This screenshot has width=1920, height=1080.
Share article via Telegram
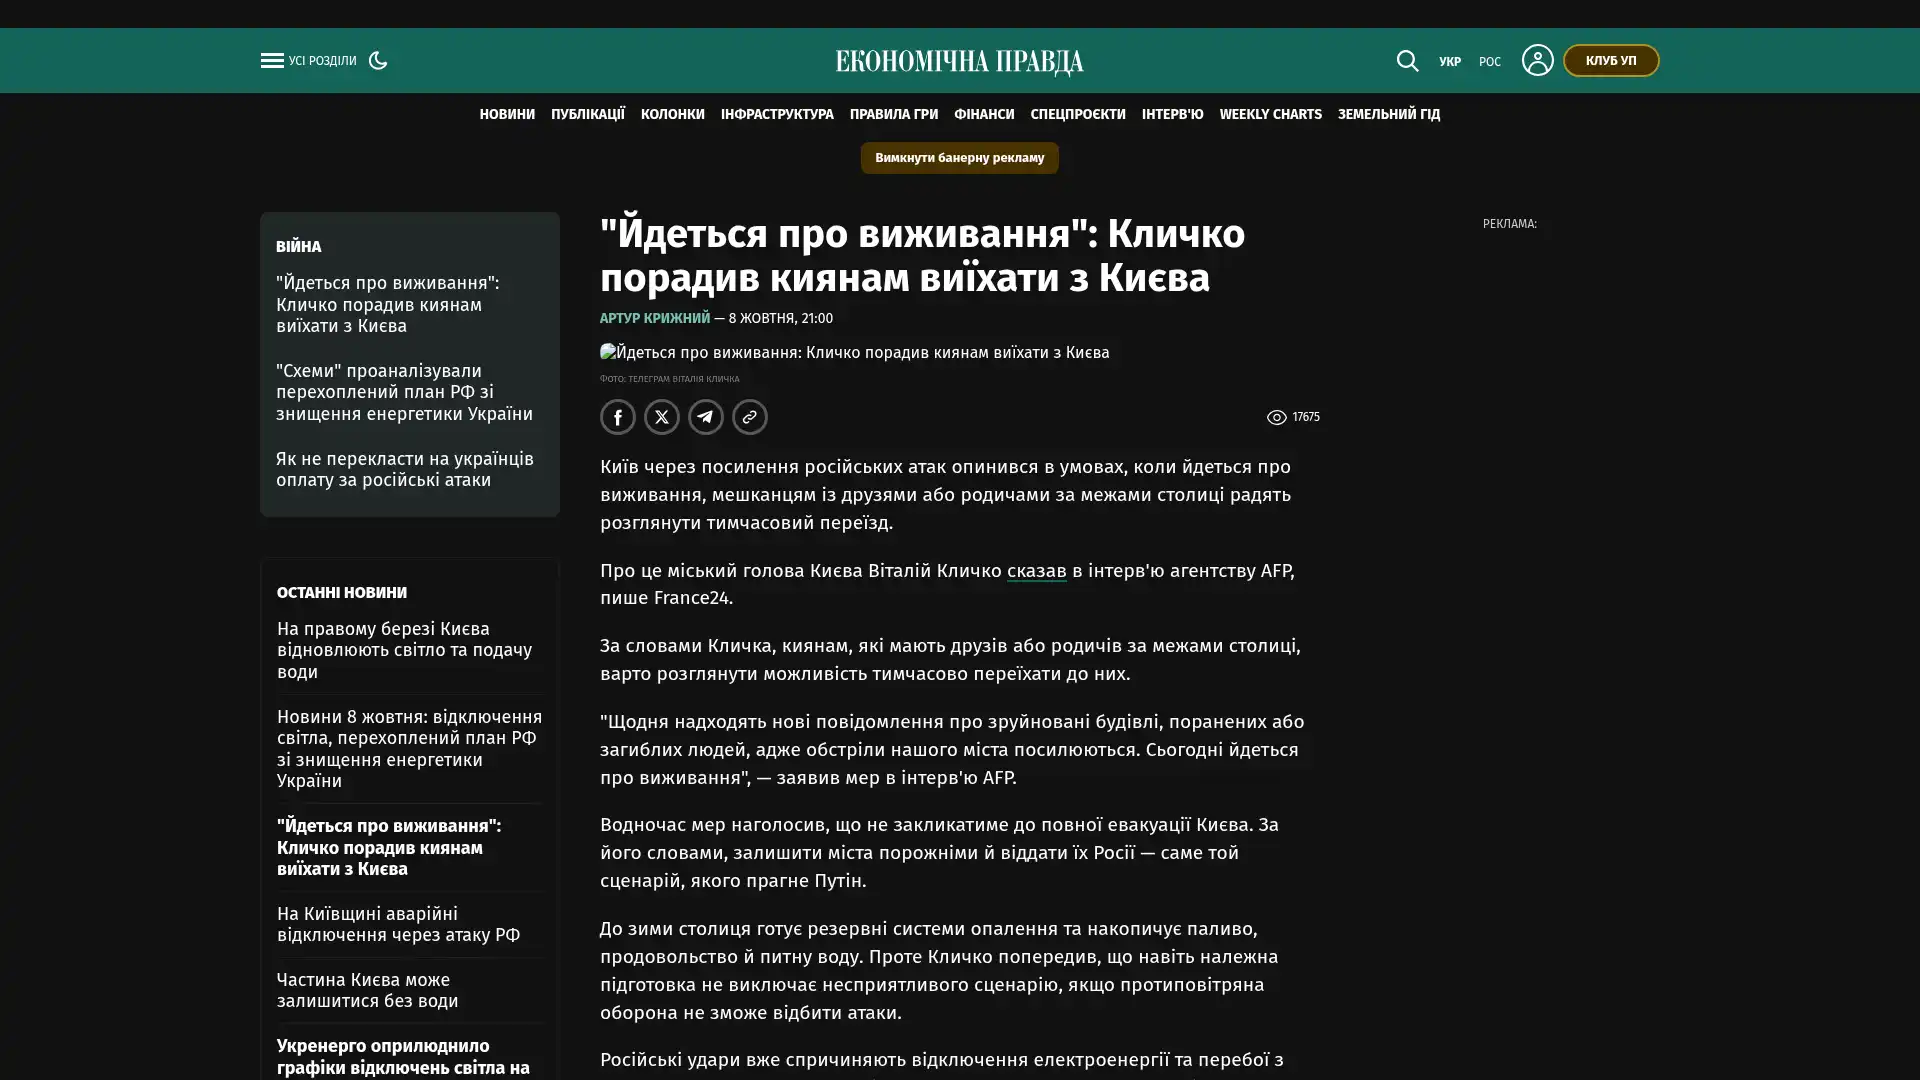coord(706,417)
